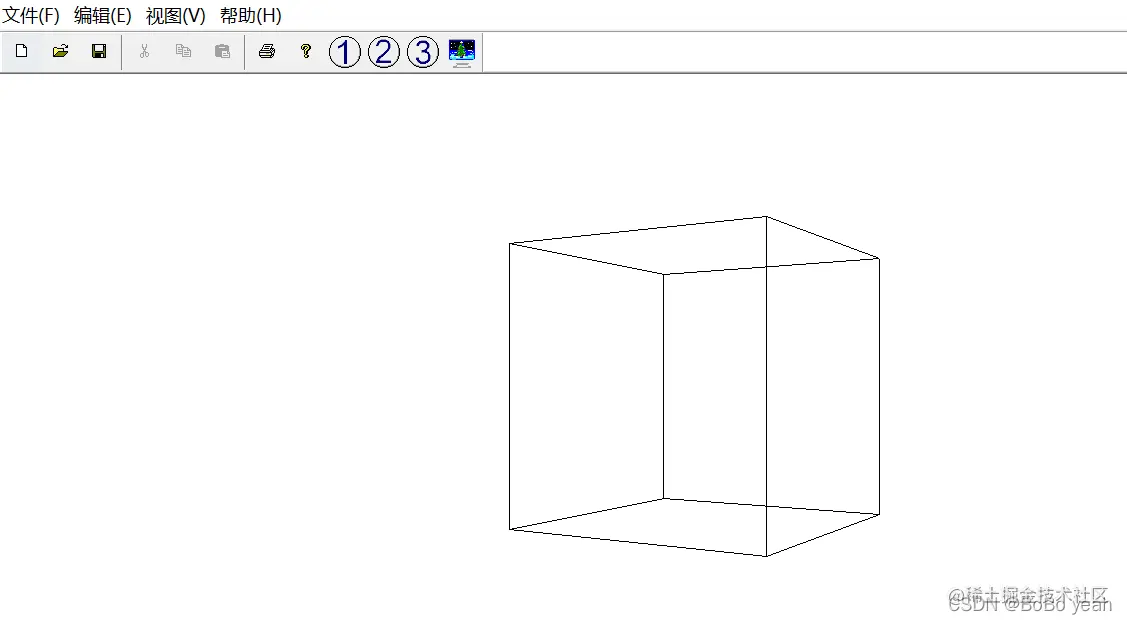
Task: Open the 视图(V) menu
Action: [x=175, y=15]
